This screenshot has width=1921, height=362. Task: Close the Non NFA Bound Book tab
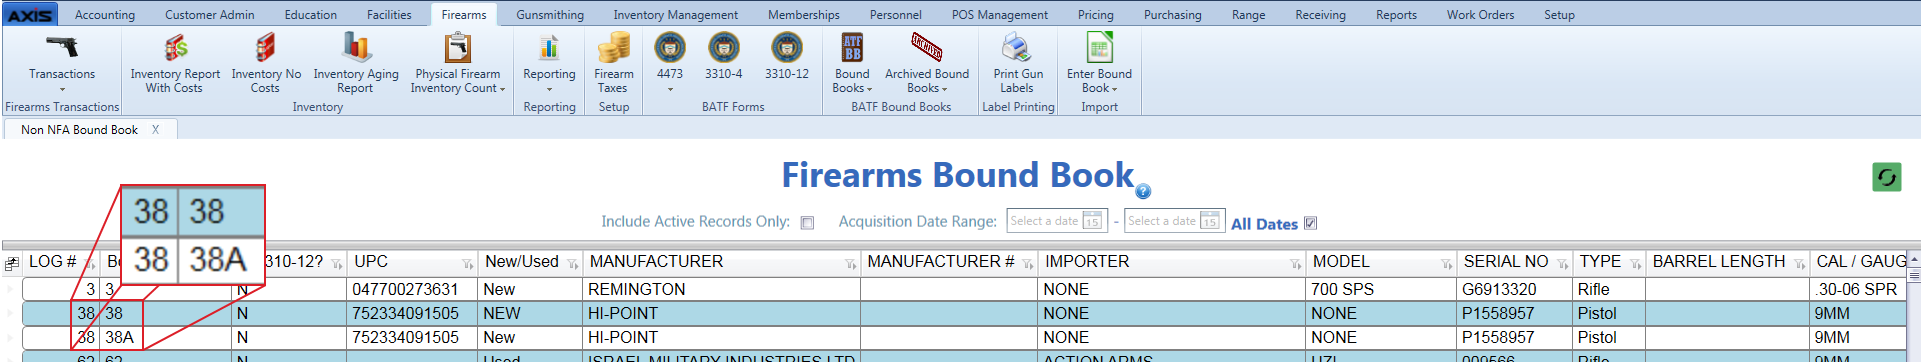point(156,130)
